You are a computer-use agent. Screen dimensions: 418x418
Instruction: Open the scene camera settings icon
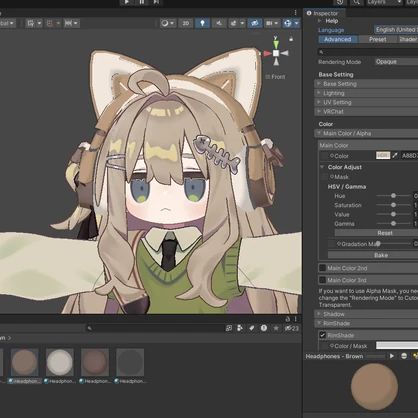click(272, 23)
